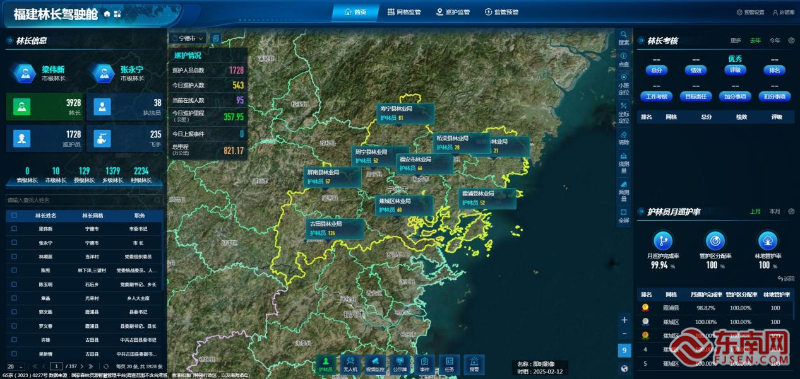This screenshot has width=800, height=379.
Task: Go to the home icon beside title
Action: tap(107, 14)
